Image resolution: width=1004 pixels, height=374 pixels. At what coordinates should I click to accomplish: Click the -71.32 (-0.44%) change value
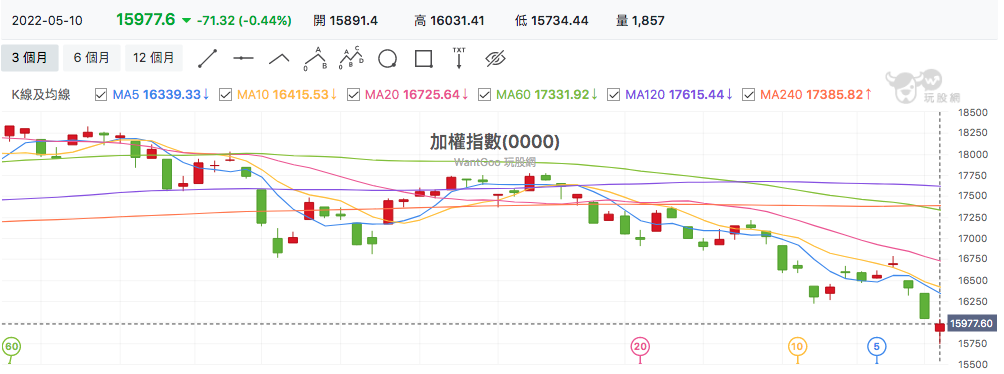pyautogui.click(x=244, y=20)
